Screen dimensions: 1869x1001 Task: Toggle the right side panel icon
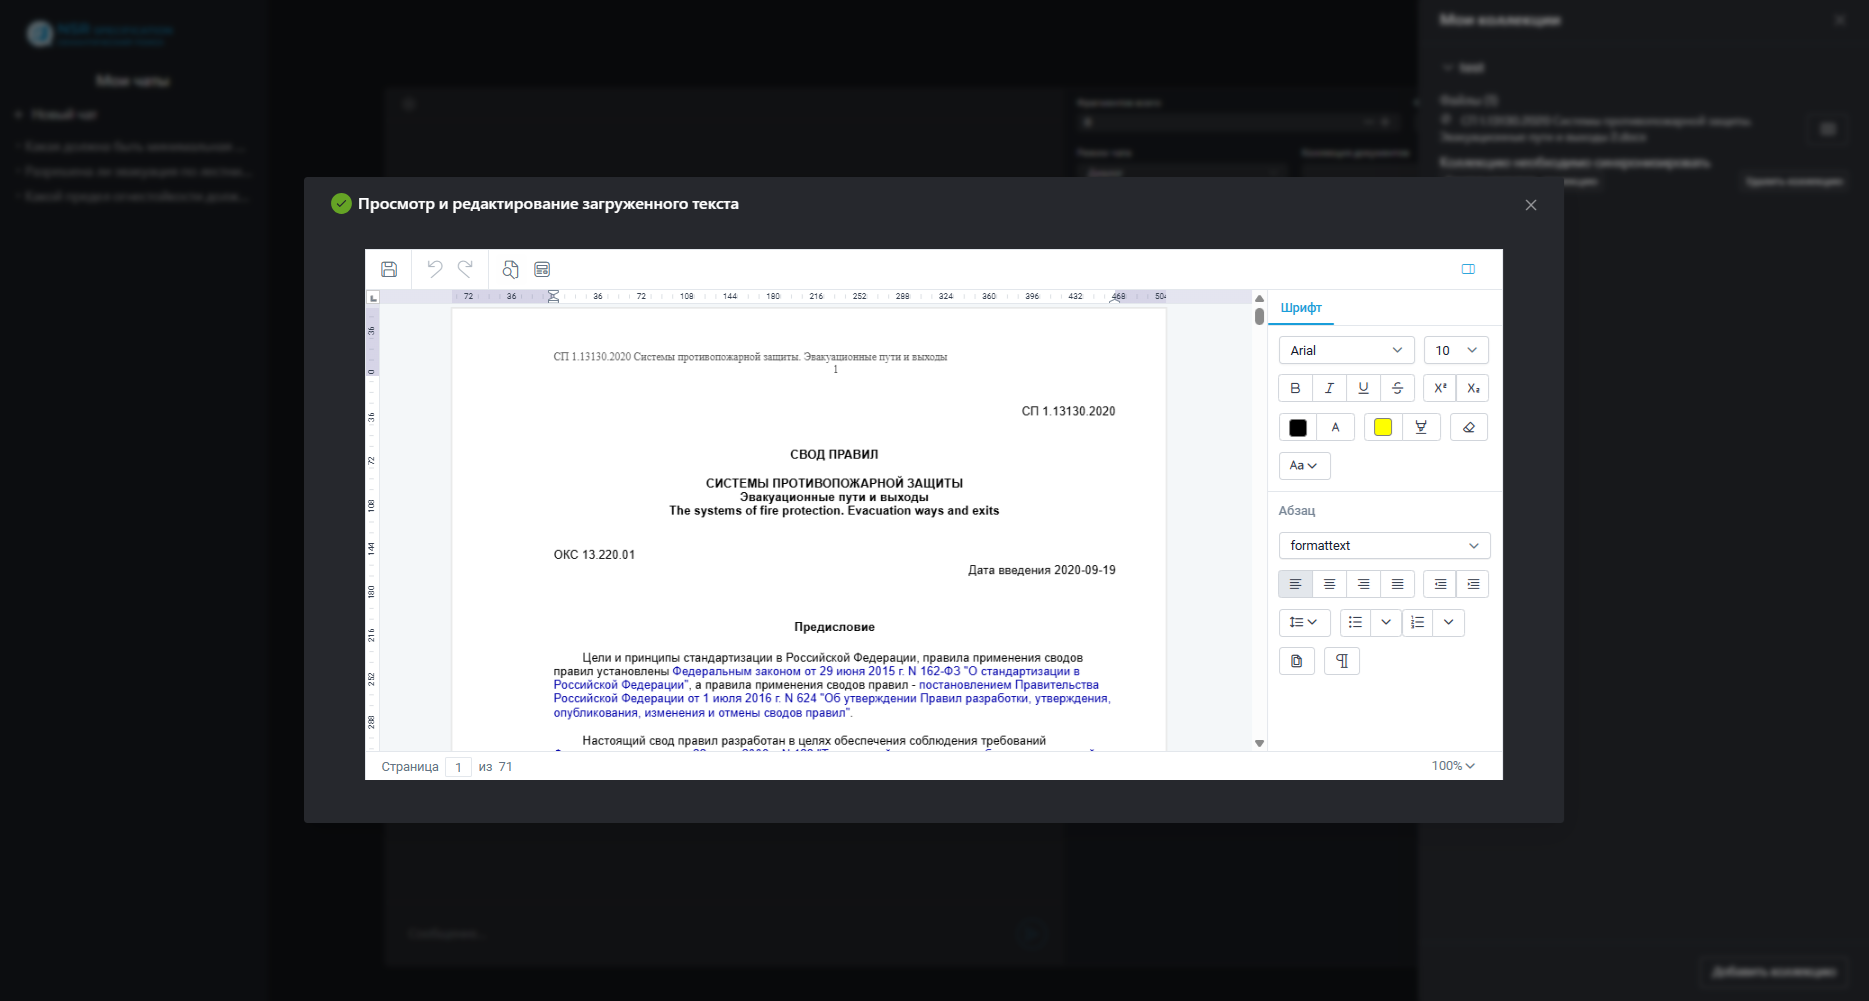click(1468, 269)
